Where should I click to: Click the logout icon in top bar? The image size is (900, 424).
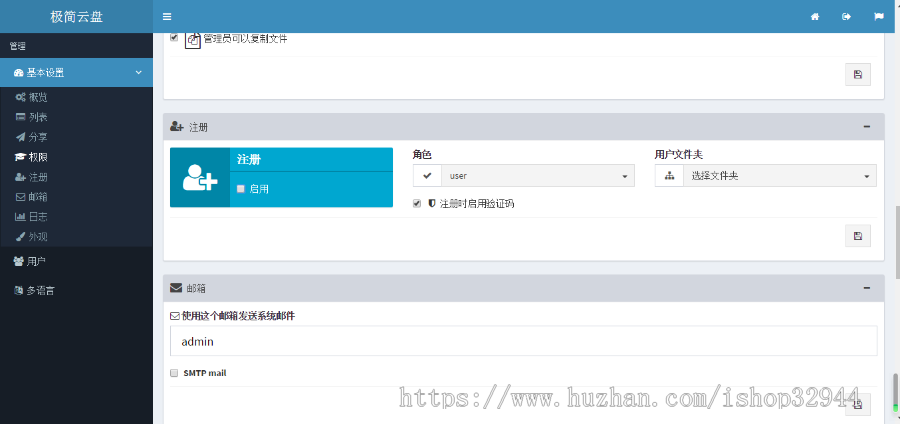click(x=846, y=17)
